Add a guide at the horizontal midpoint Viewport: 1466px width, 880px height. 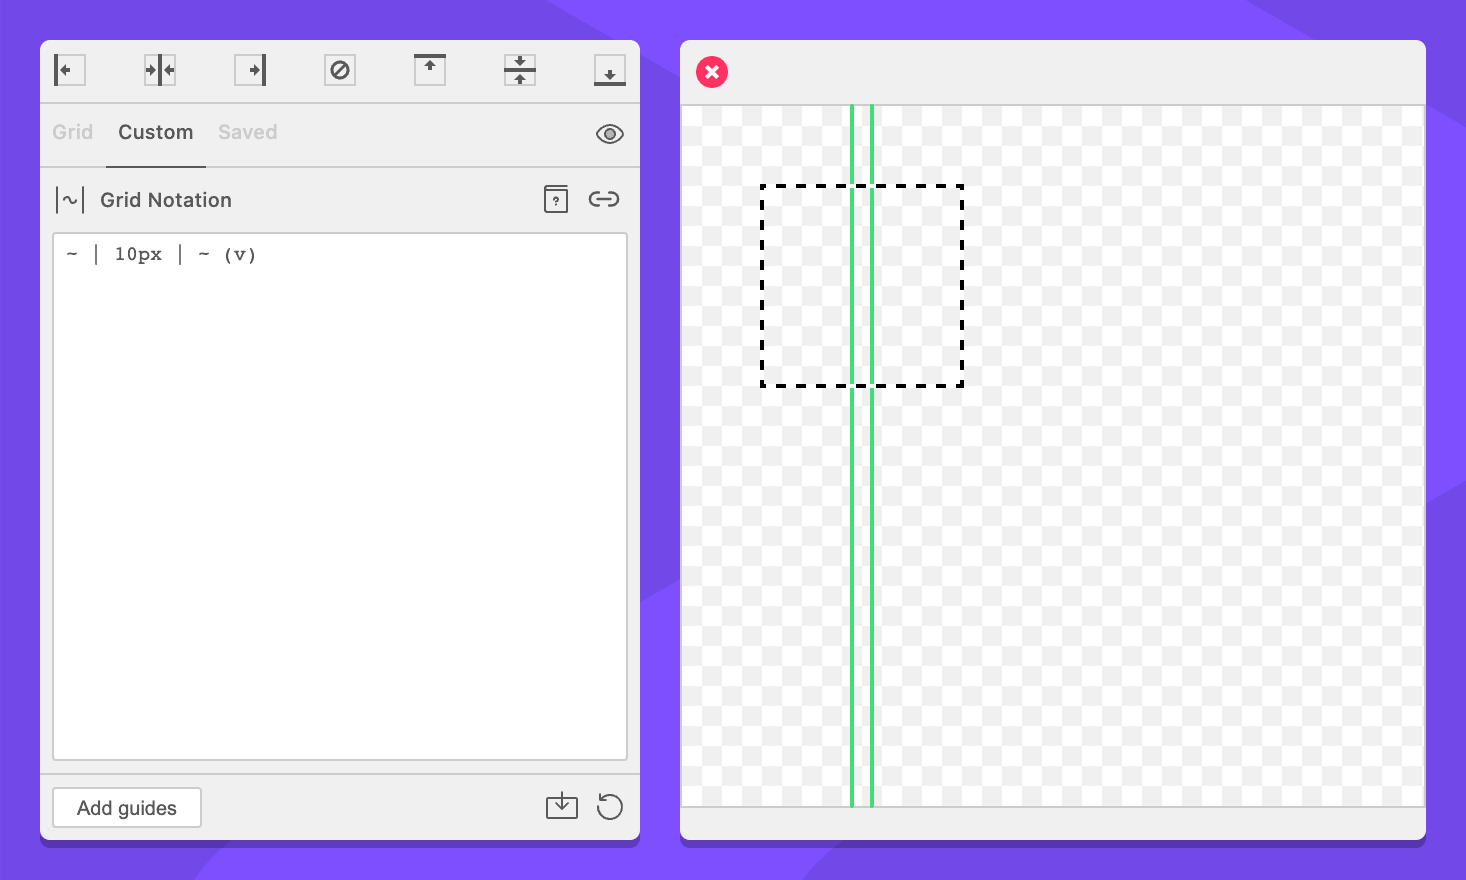pyautogui.click(x=520, y=70)
